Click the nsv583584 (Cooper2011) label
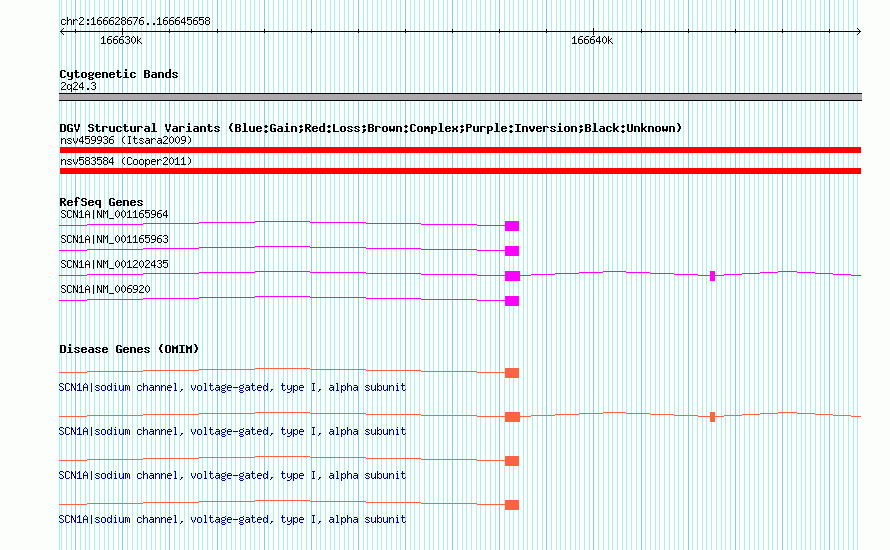Screen dimensions: 890x550 (x=126, y=161)
